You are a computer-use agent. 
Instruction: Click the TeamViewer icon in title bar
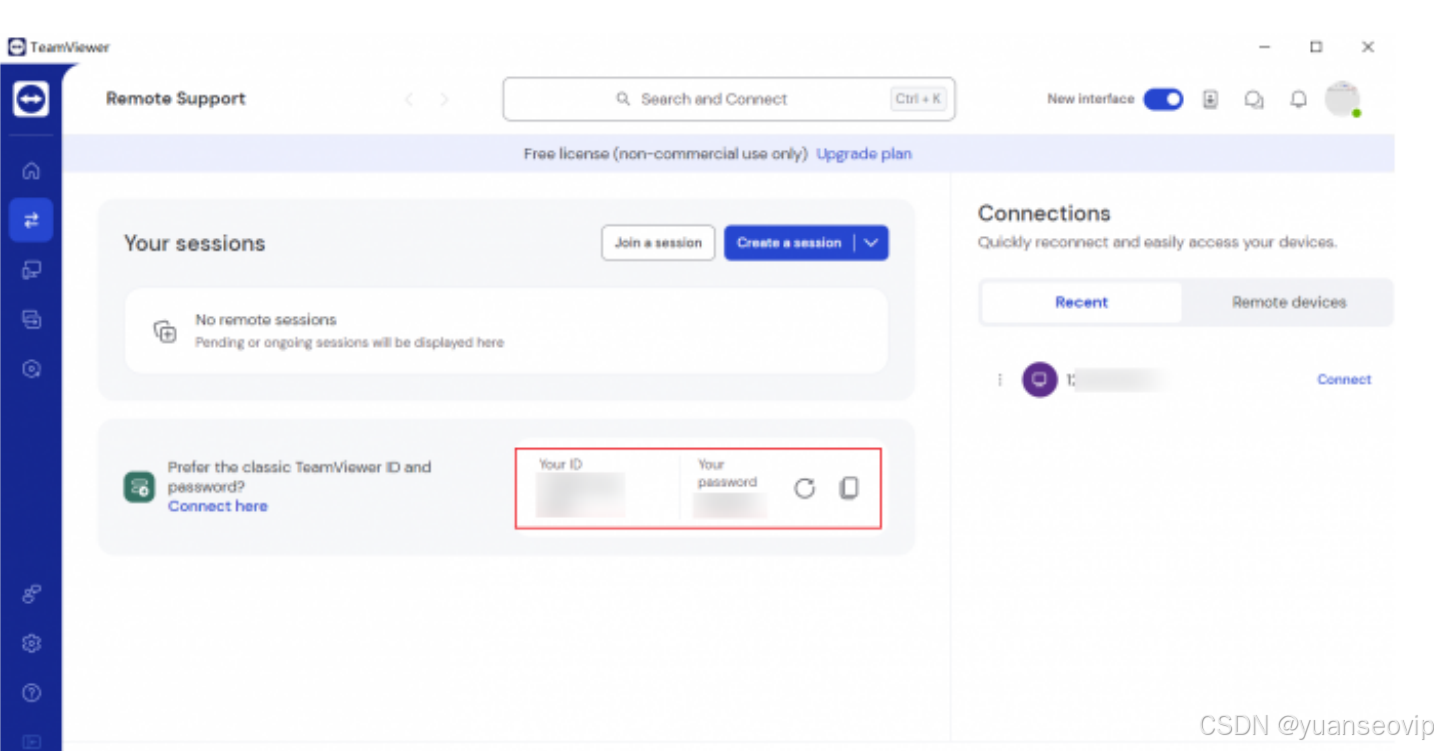(17, 47)
